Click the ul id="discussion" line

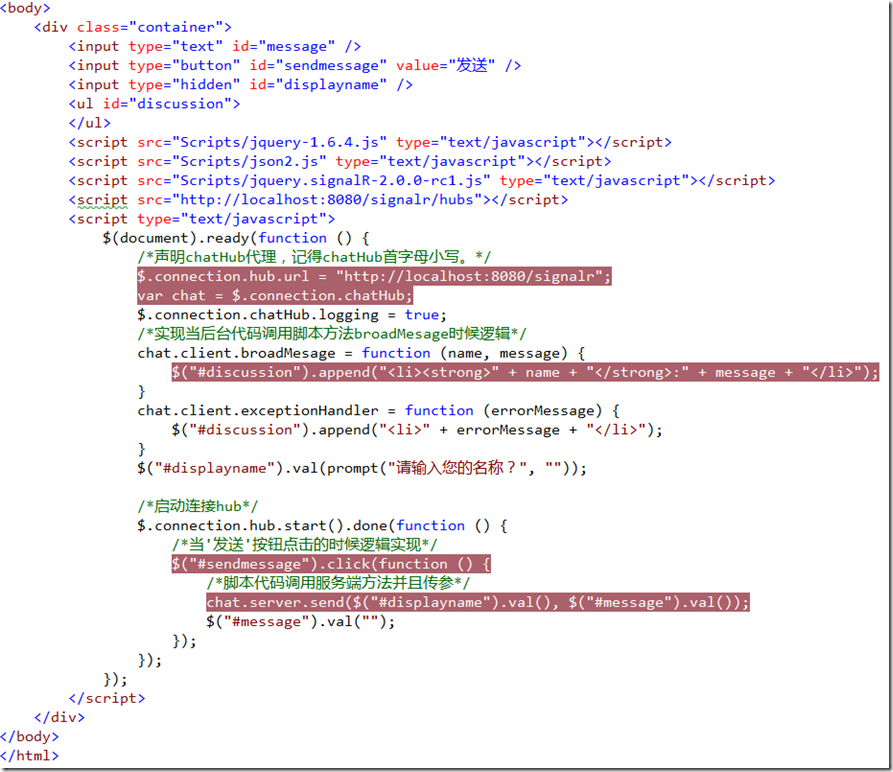tap(154, 104)
